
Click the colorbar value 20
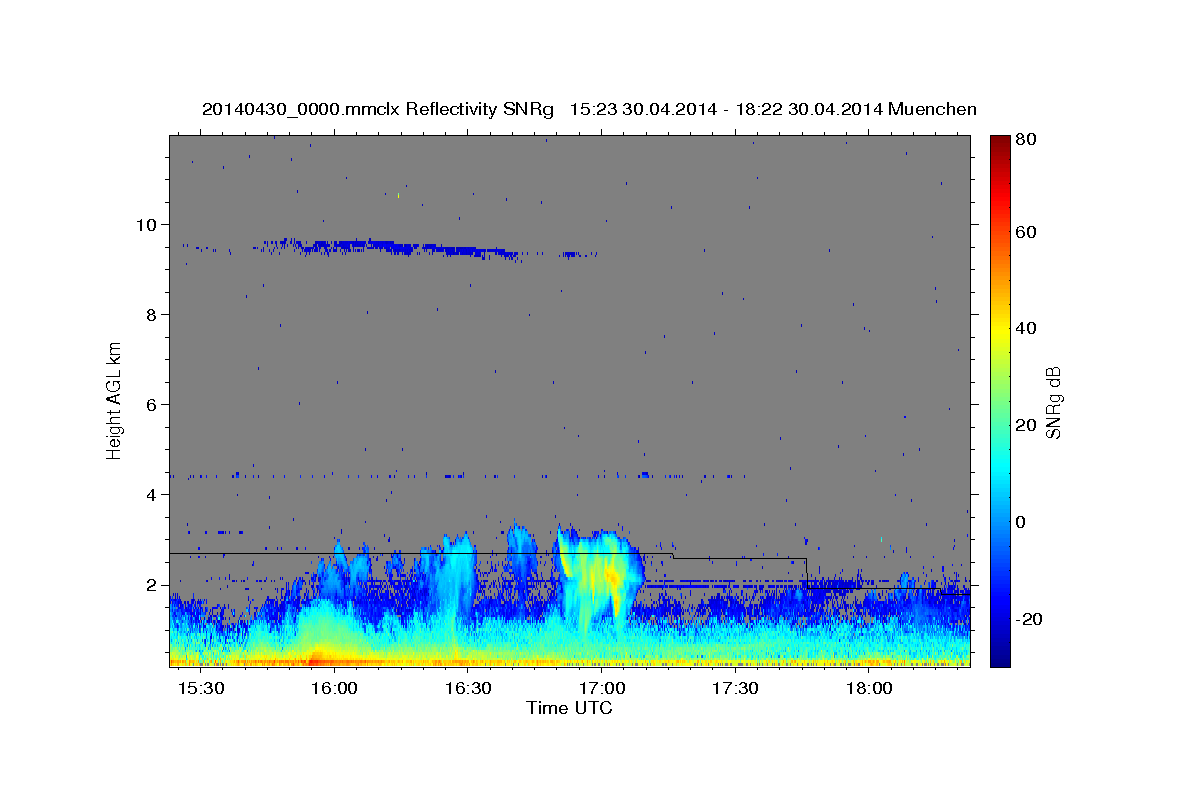pos(1026,425)
